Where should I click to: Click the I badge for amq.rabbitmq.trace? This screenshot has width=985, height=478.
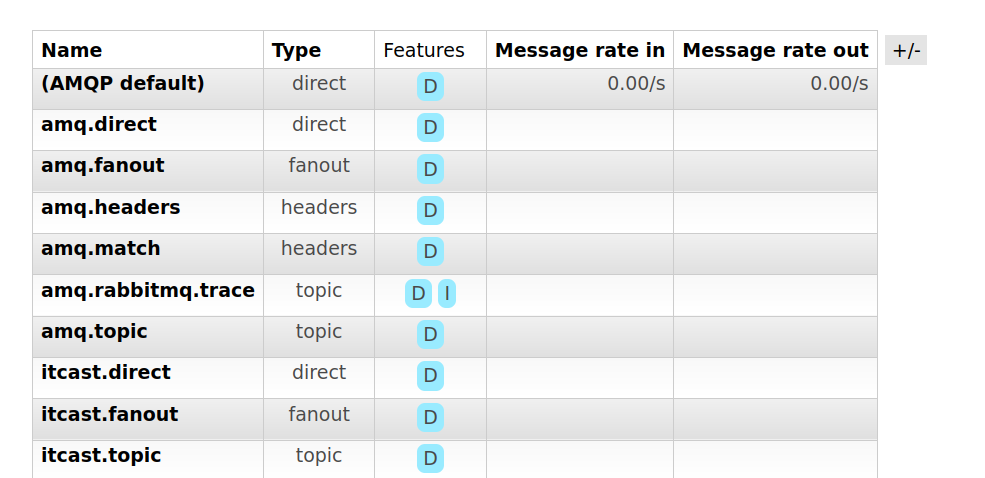(x=446, y=294)
